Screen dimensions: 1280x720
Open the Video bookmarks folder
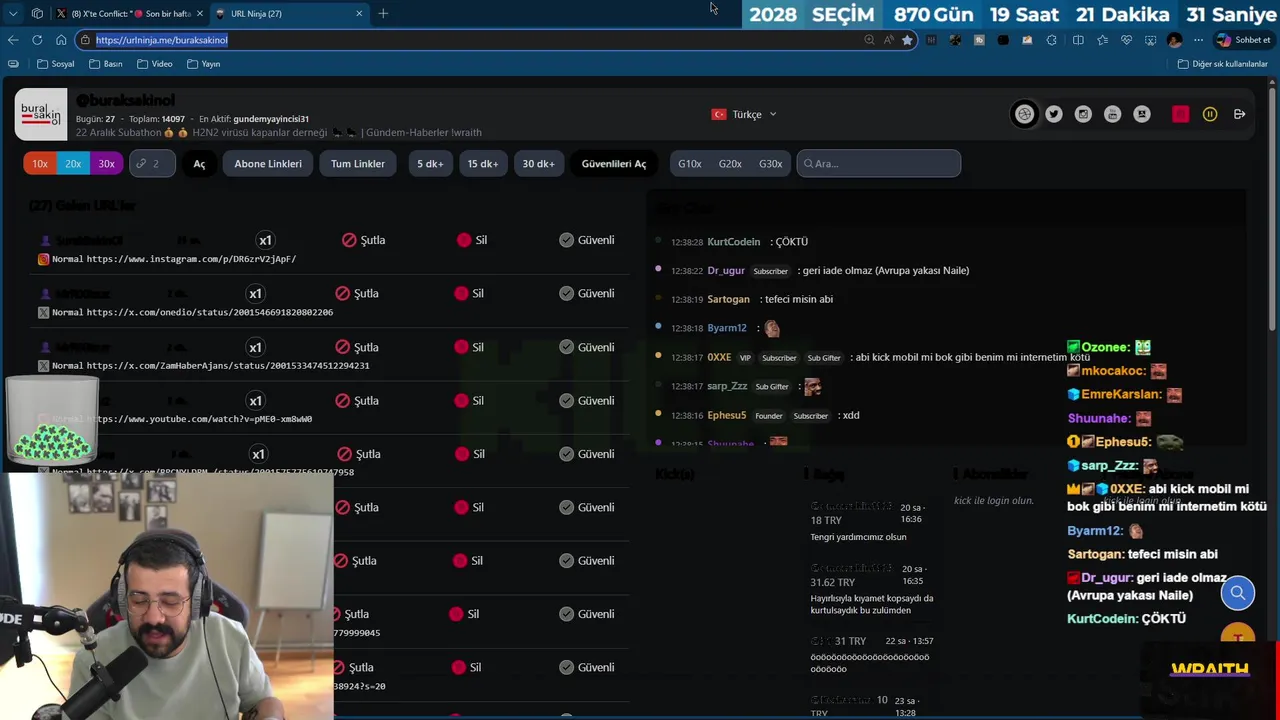[155, 64]
